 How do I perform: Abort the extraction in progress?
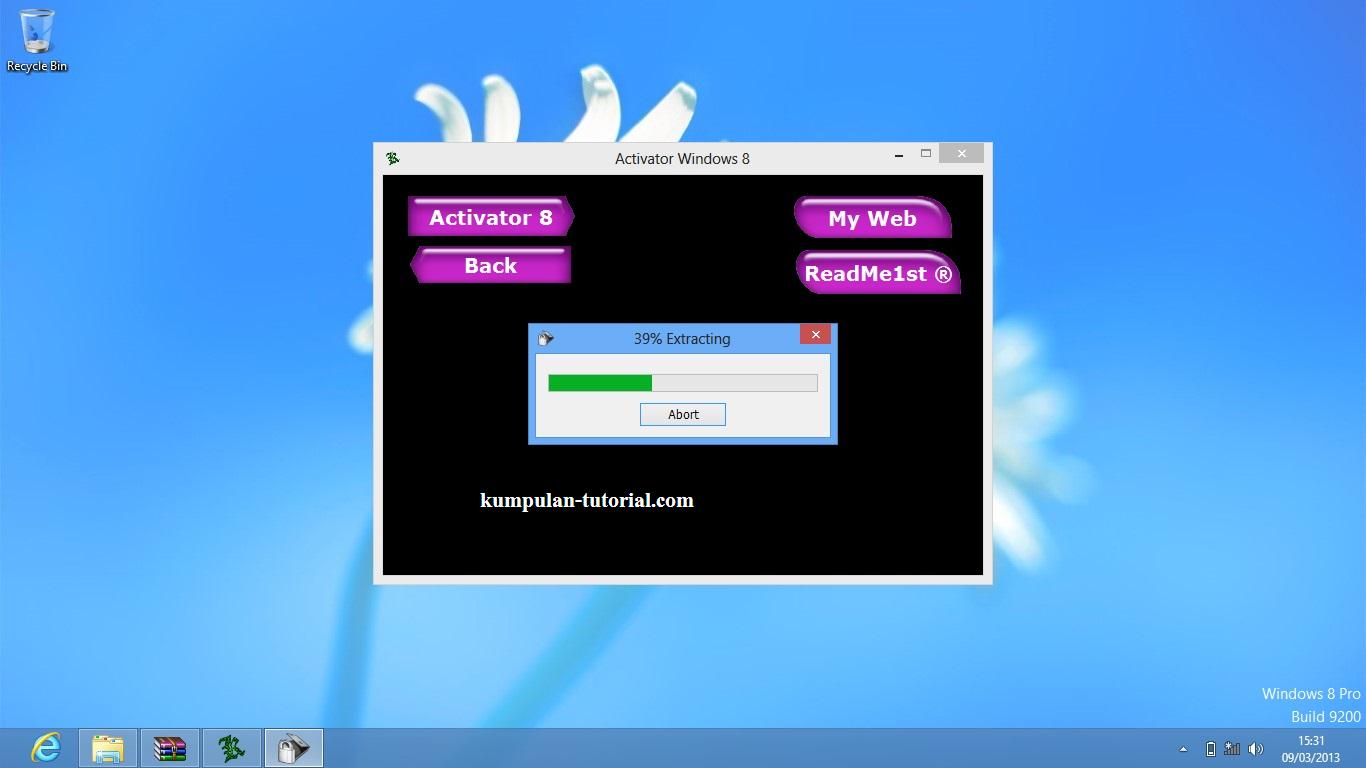click(x=683, y=414)
